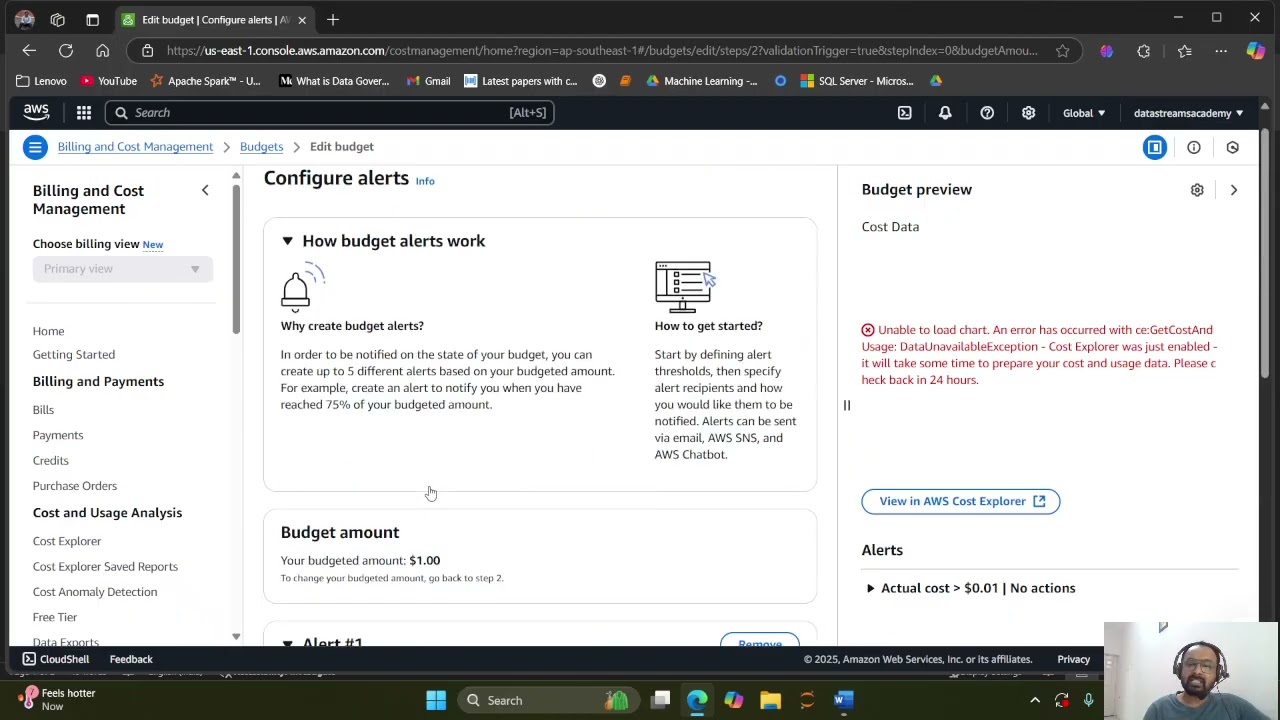Open Cost Anomaly Detection in sidebar
This screenshot has height=720, width=1280.
(95, 592)
